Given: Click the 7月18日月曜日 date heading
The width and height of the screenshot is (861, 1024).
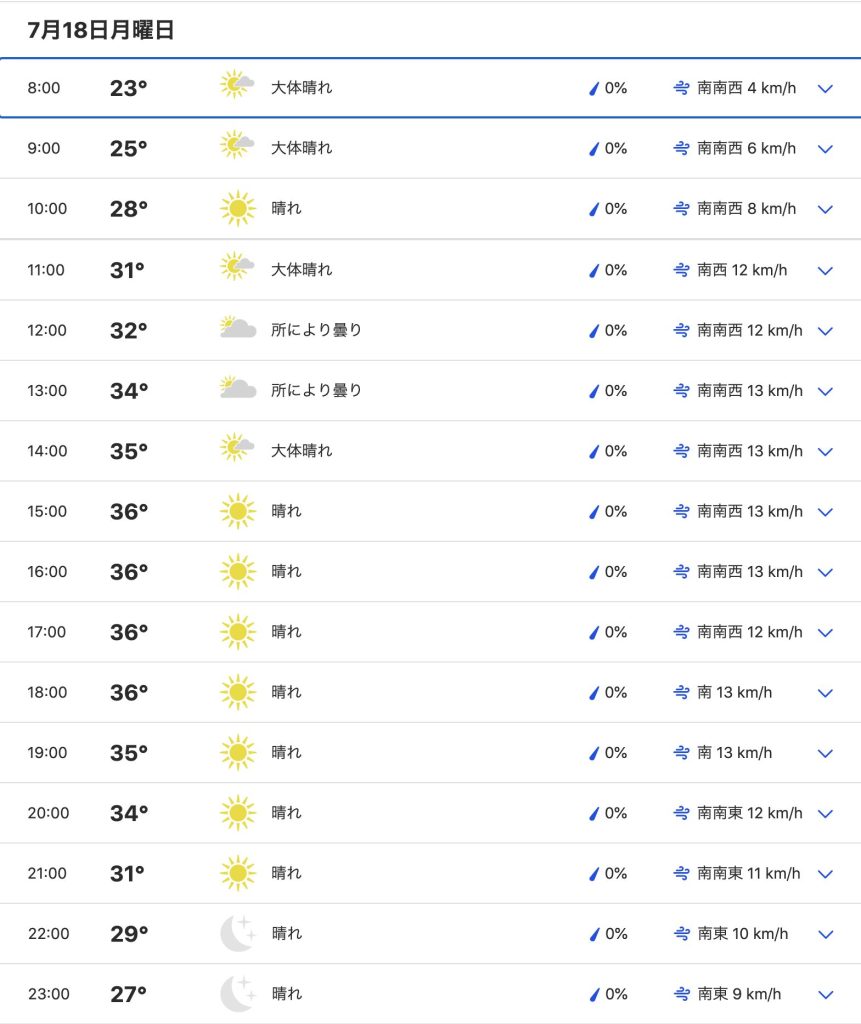Looking at the screenshot, I should (x=101, y=29).
